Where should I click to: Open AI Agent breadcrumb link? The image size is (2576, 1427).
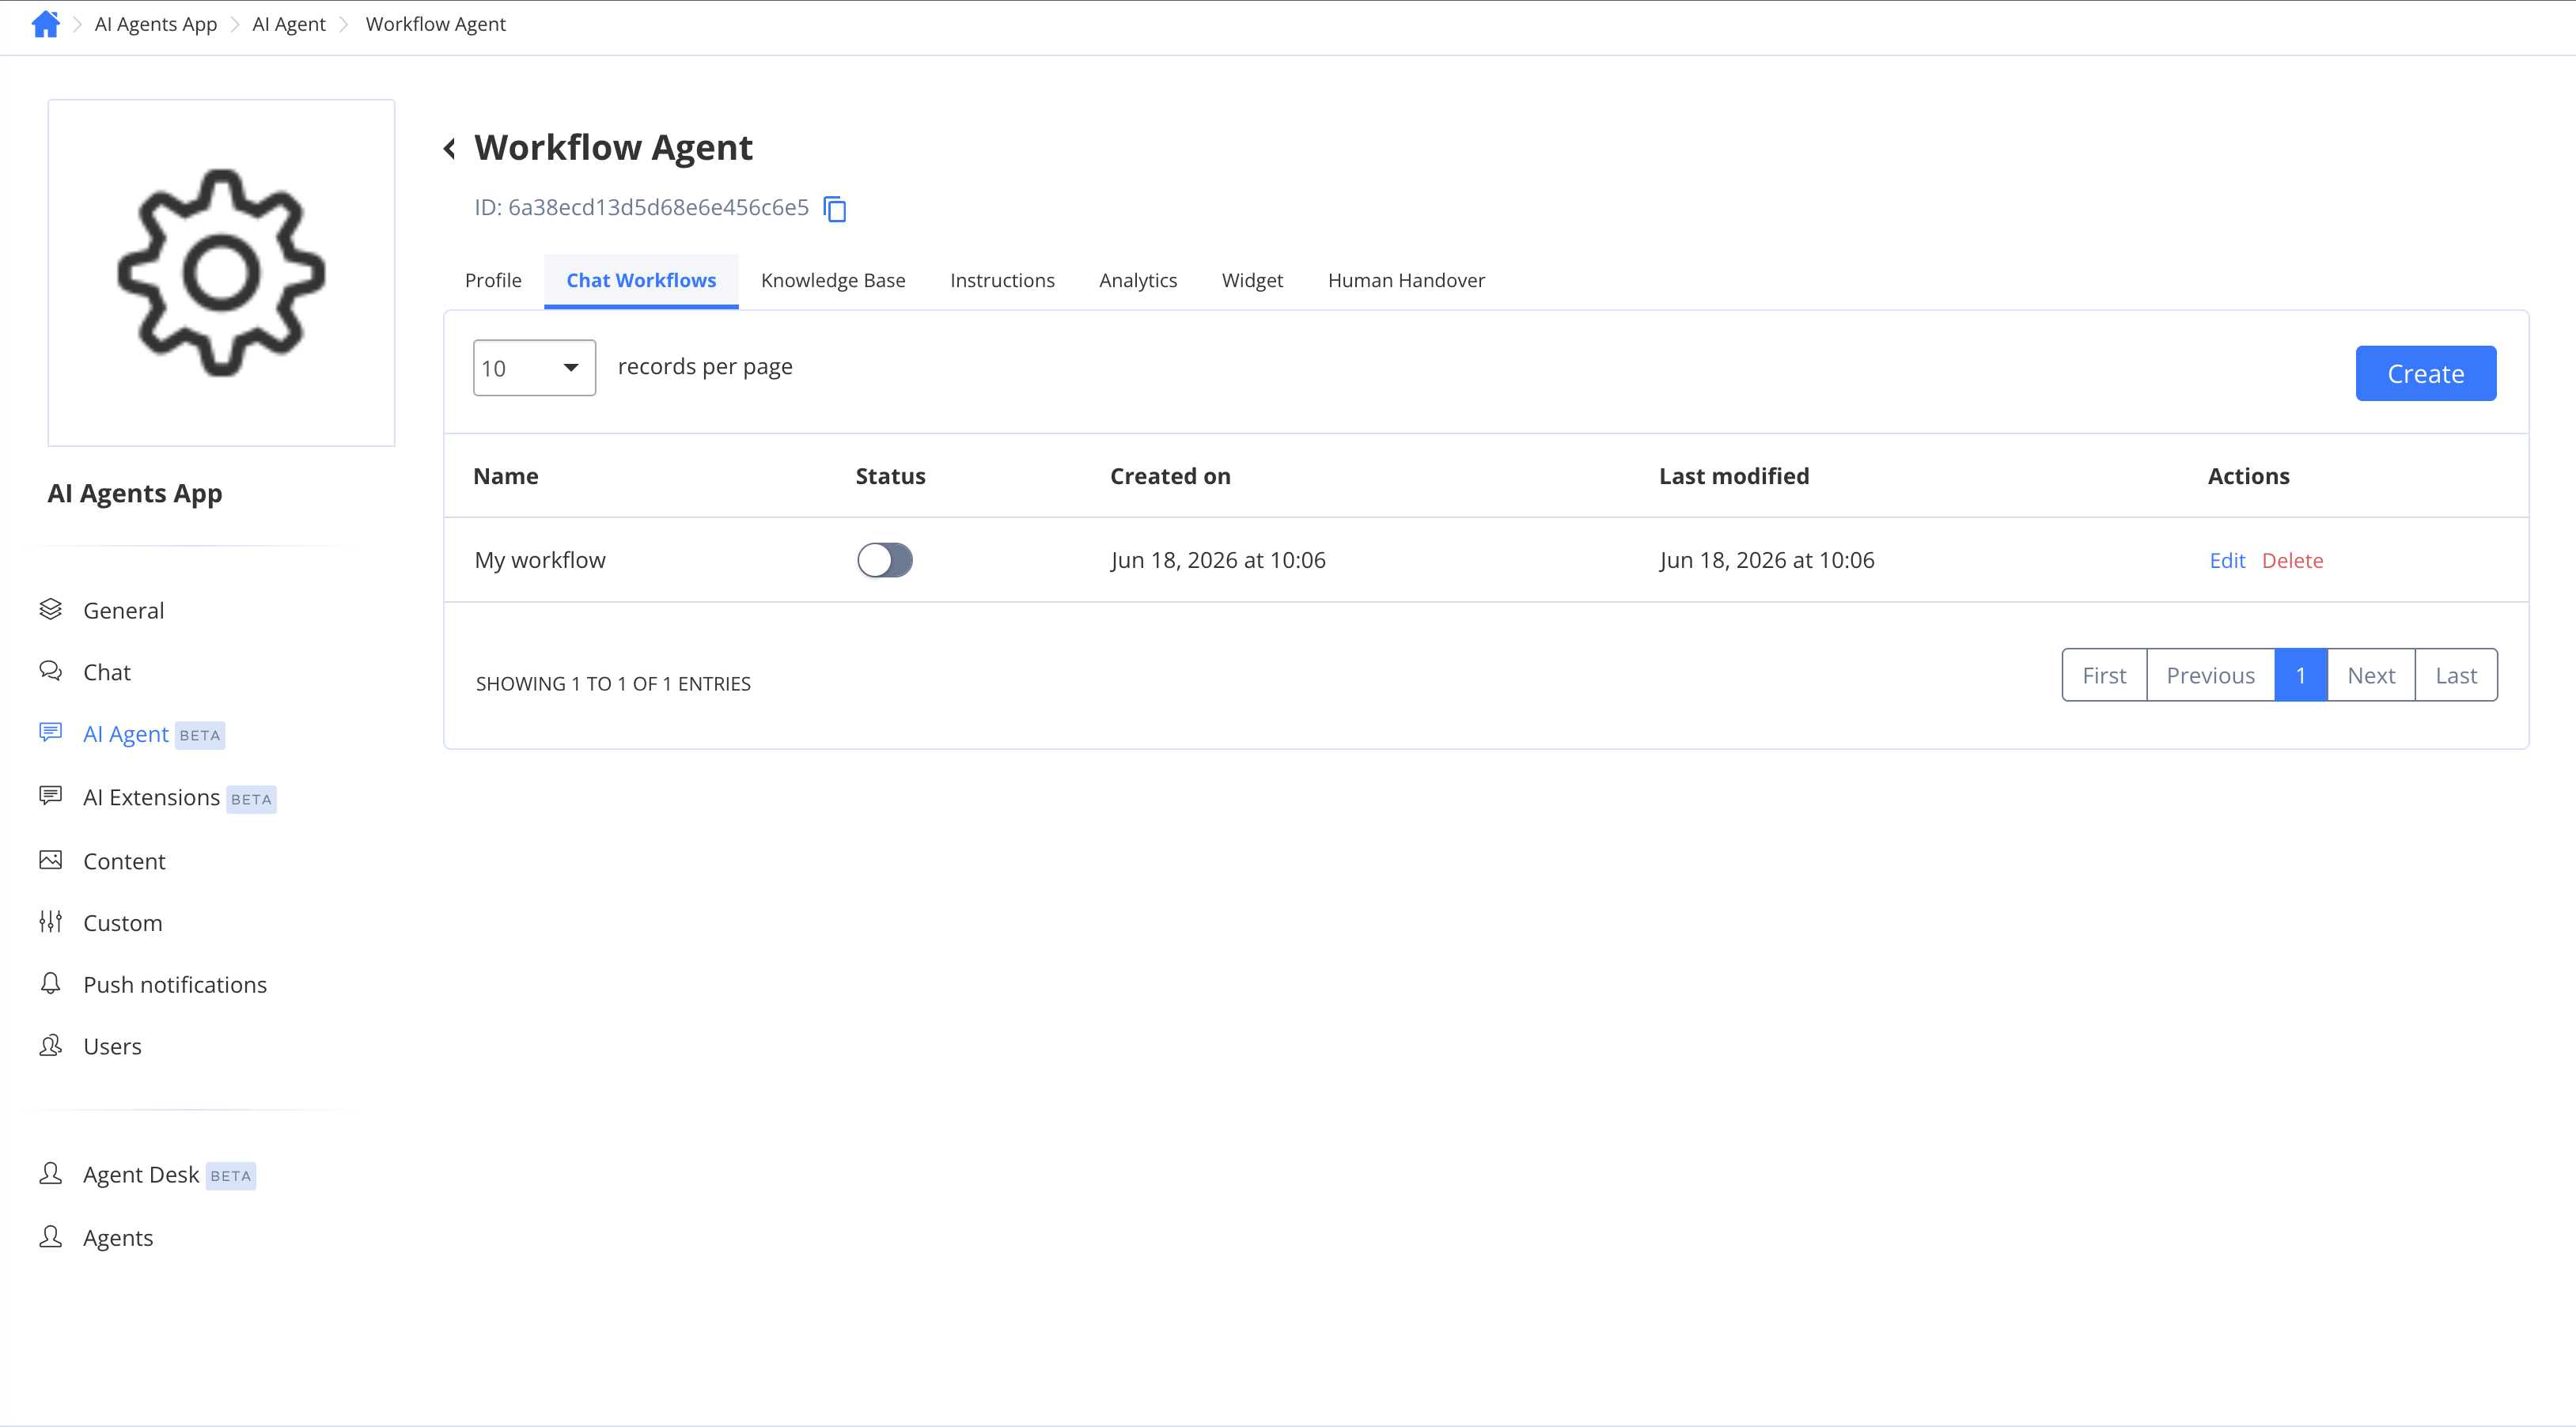tap(288, 24)
